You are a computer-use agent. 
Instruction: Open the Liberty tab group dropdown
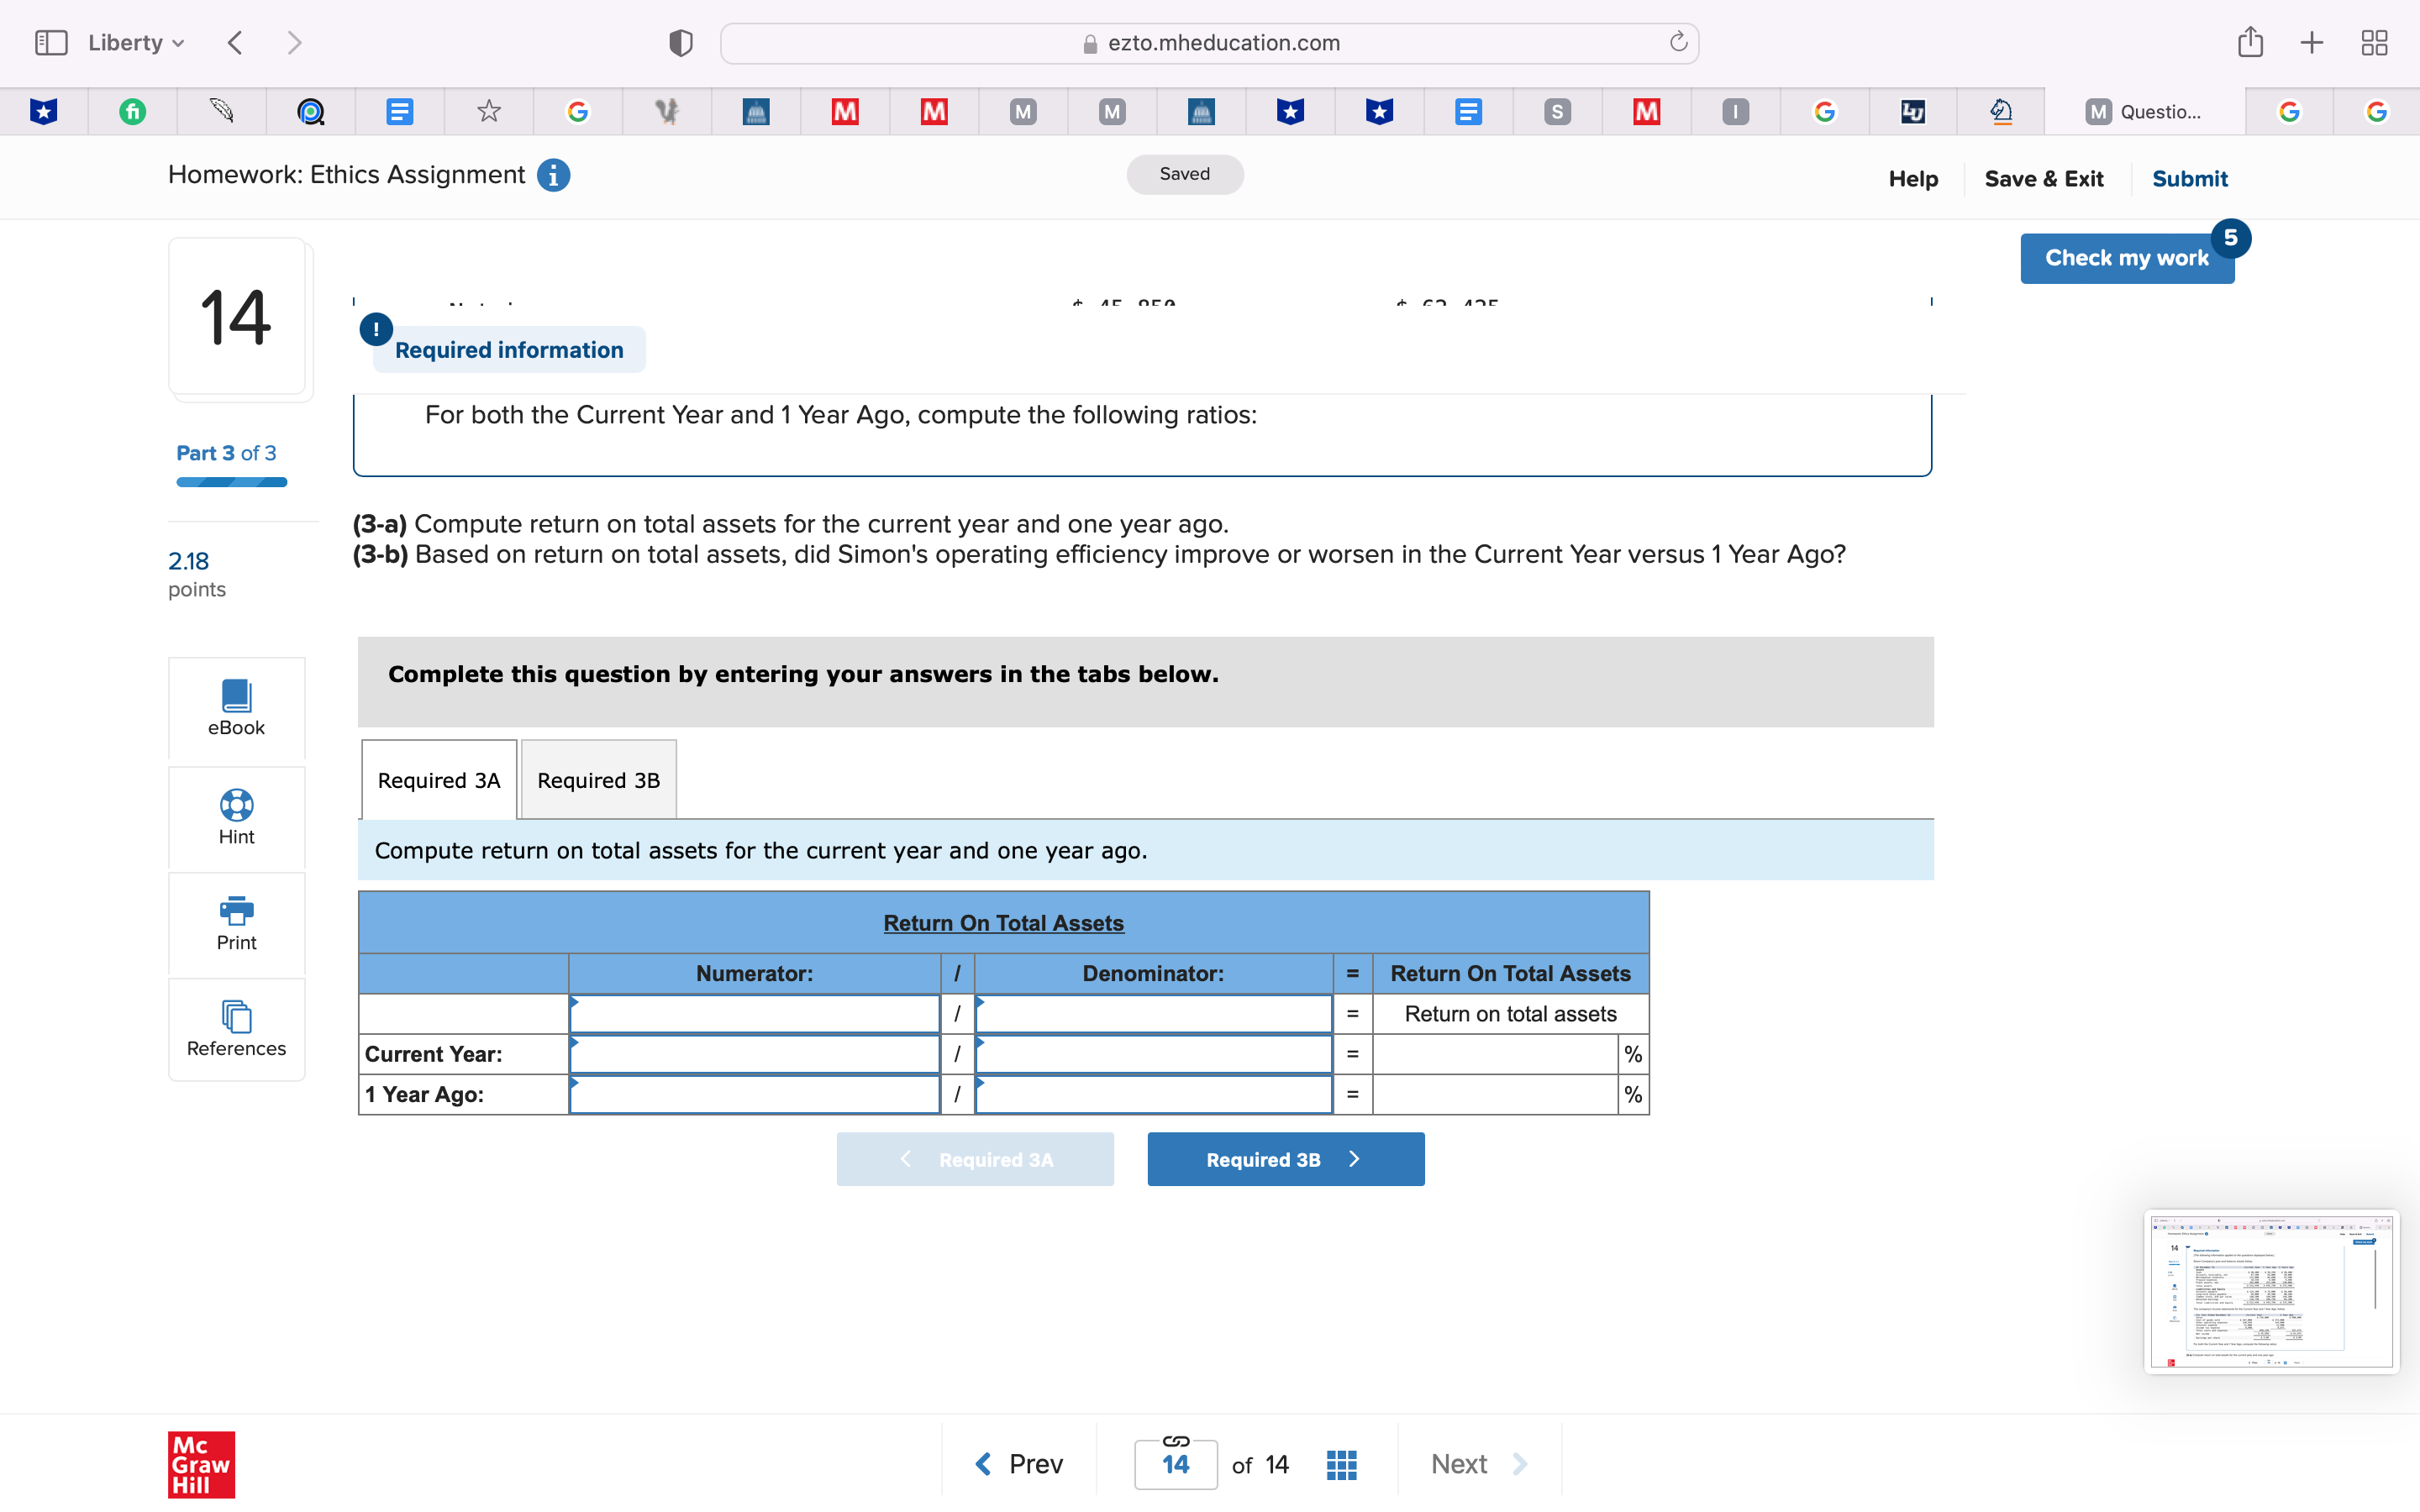pyautogui.click(x=136, y=43)
